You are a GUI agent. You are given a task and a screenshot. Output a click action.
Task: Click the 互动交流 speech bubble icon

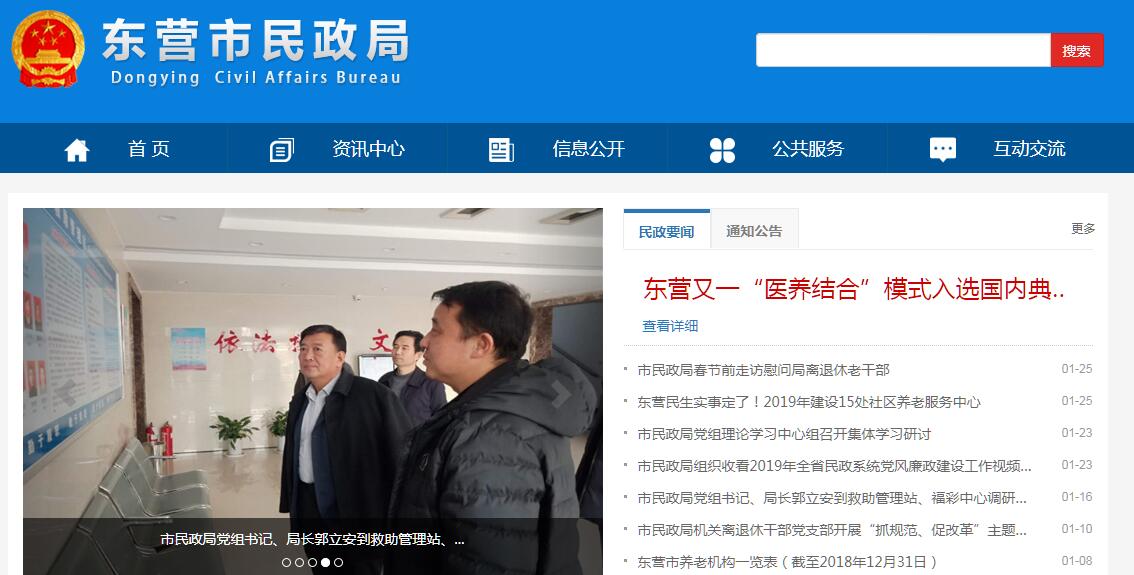click(942, 150)
